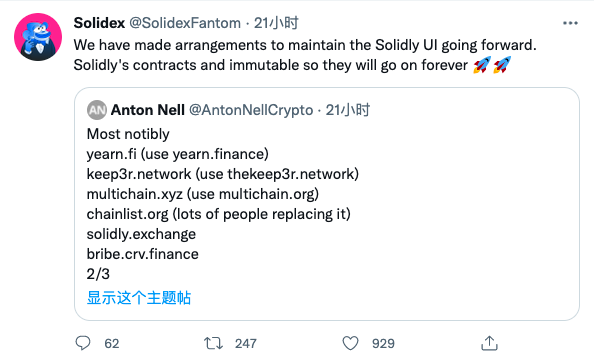The width and height of the screenshot is (594, 363).
Task: Open the @AntonNellCrypto handle
Action: coord(251,110)
